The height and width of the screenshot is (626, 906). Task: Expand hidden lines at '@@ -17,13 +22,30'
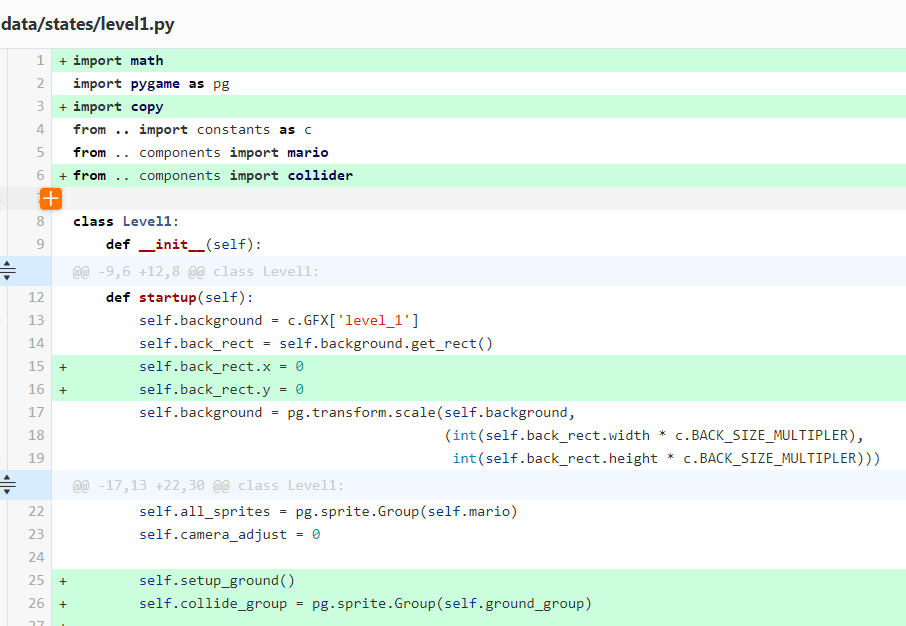pyautogui.click(x=8, y=484)
